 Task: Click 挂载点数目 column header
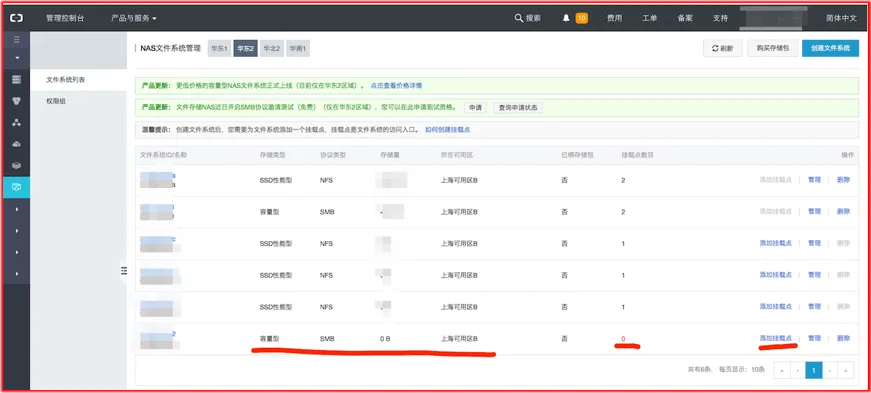click(637, 155)
